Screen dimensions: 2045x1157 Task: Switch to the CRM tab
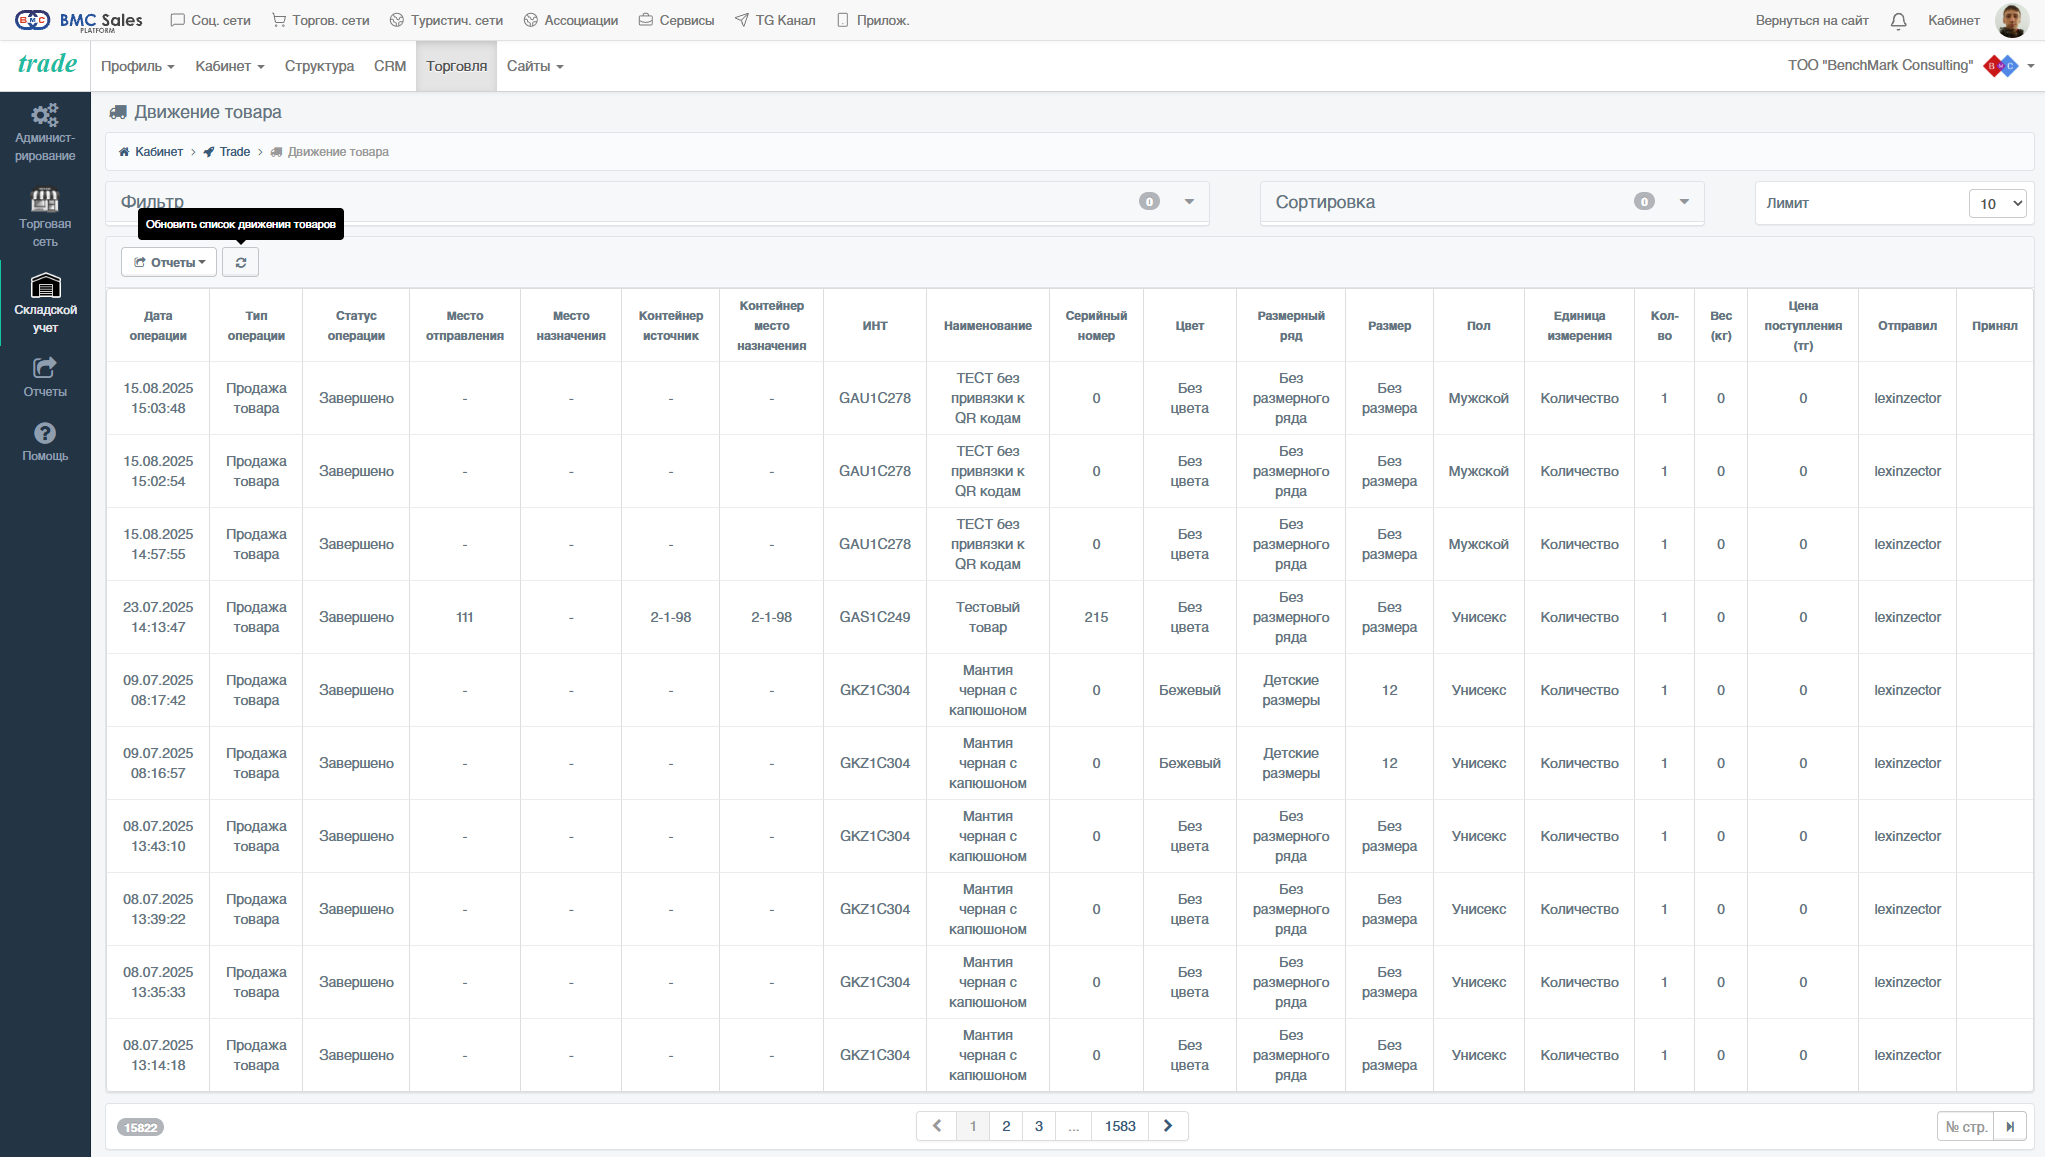pyautogui.click(x=390, y=66)
